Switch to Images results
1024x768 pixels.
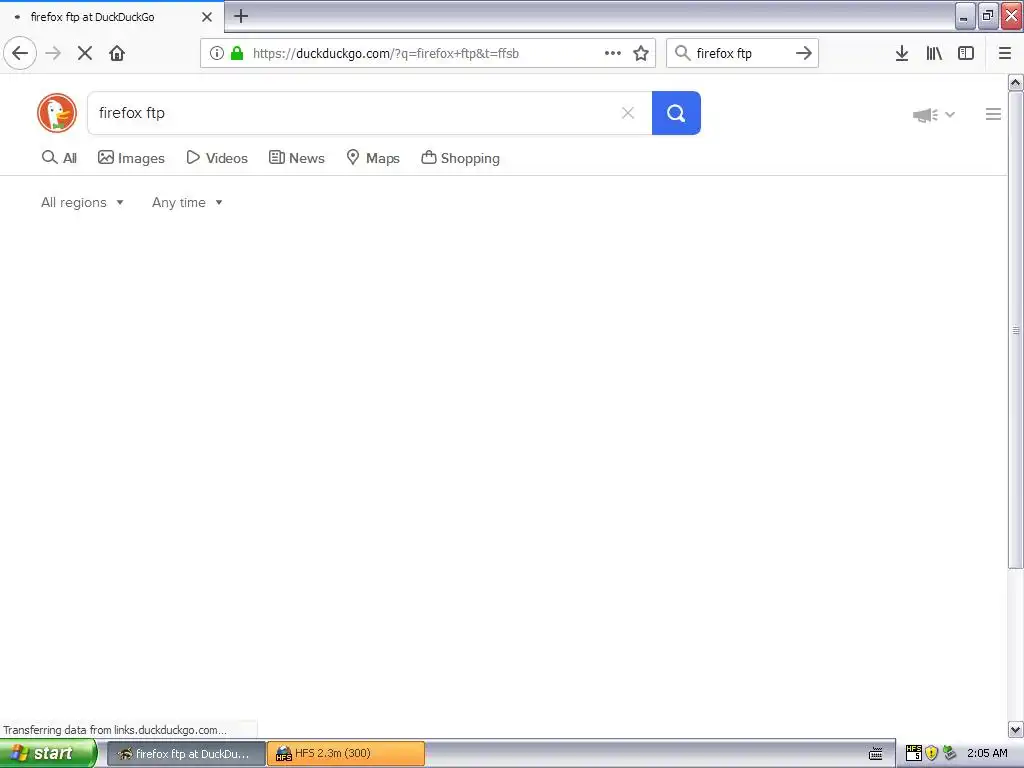(x=131, y=158)
